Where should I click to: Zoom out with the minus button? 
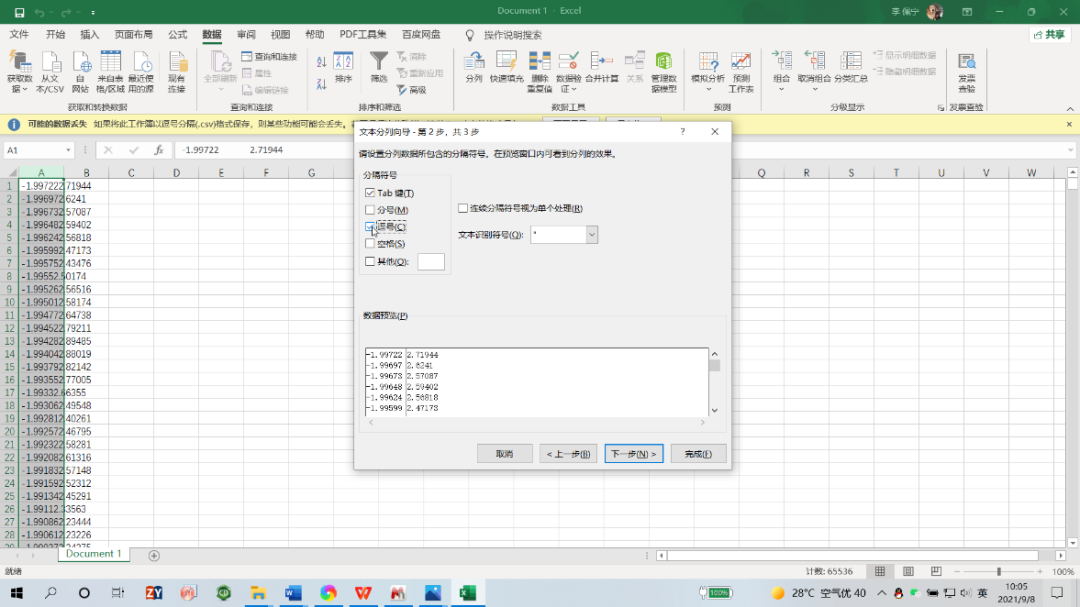tap(957, 571)
